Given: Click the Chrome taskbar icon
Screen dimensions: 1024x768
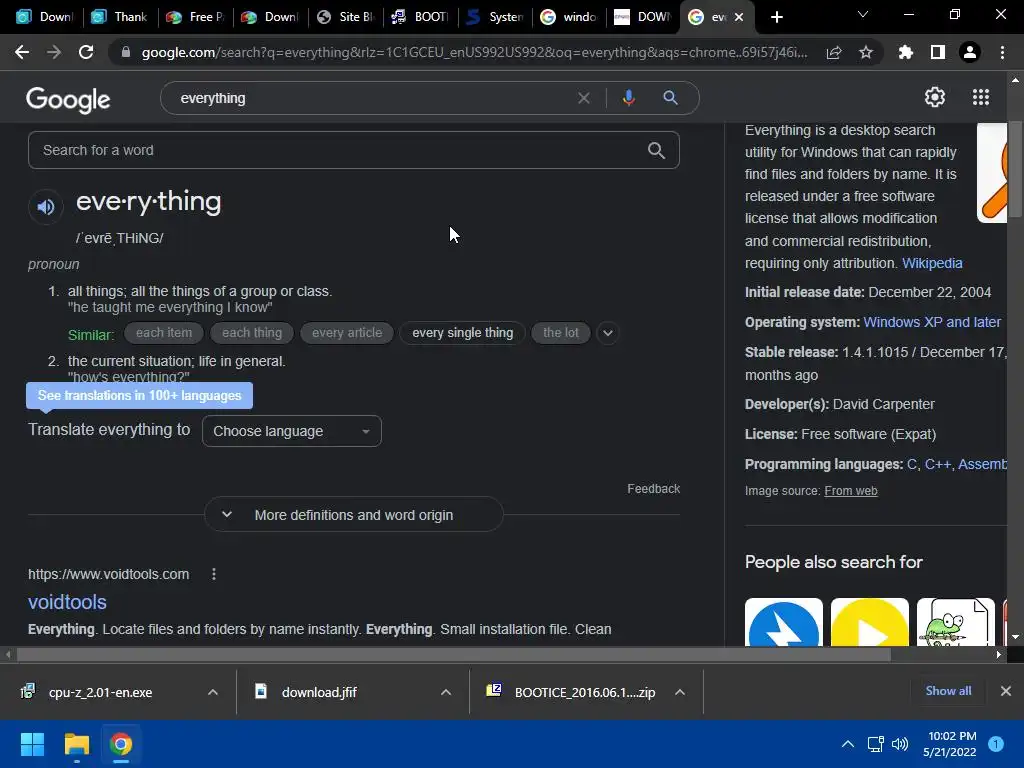Looking at the screenshot, I should pyautogui.click(x=121, y=744).
